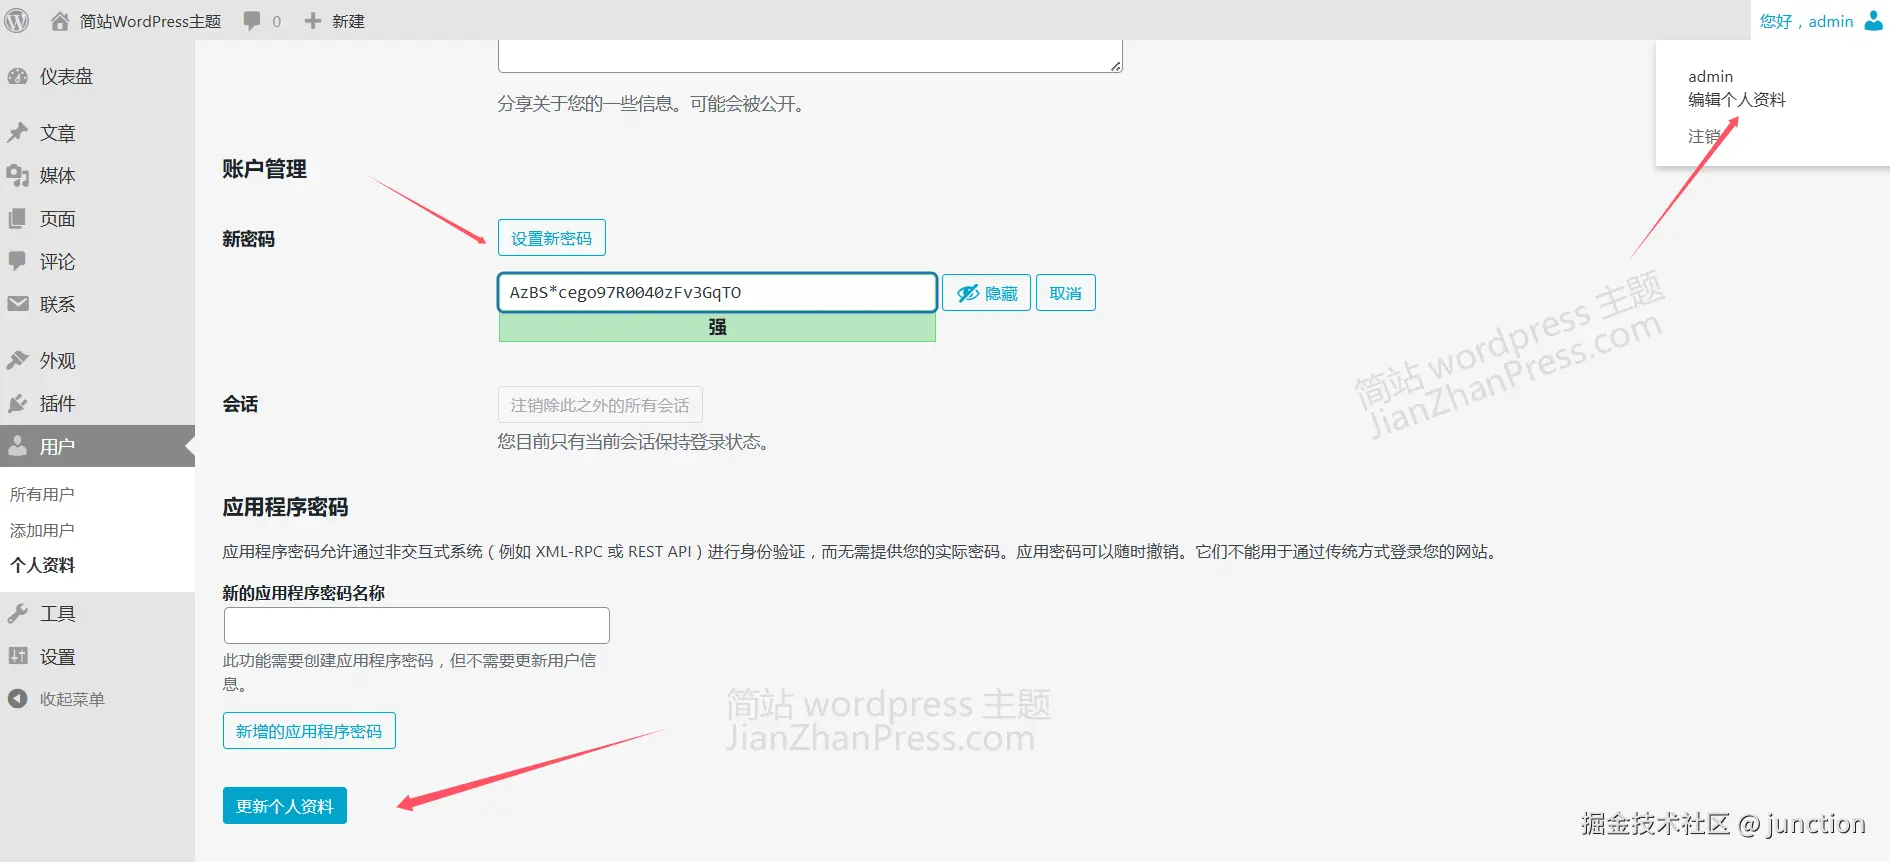Click 注销除此之外的所有会话 button
The width and height of the screenshot is (1890, 862).
click(600, 405)
